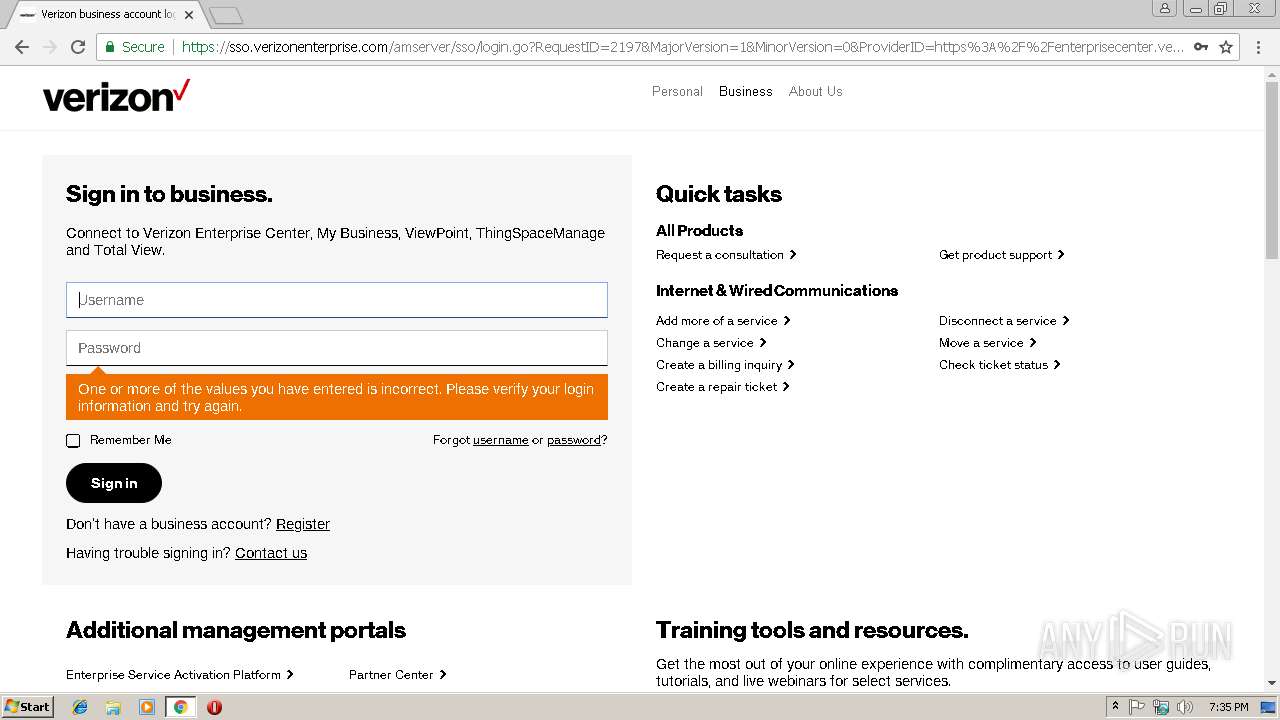Click the page vertical scrollbar thumb

click(x=1272, y=170)
